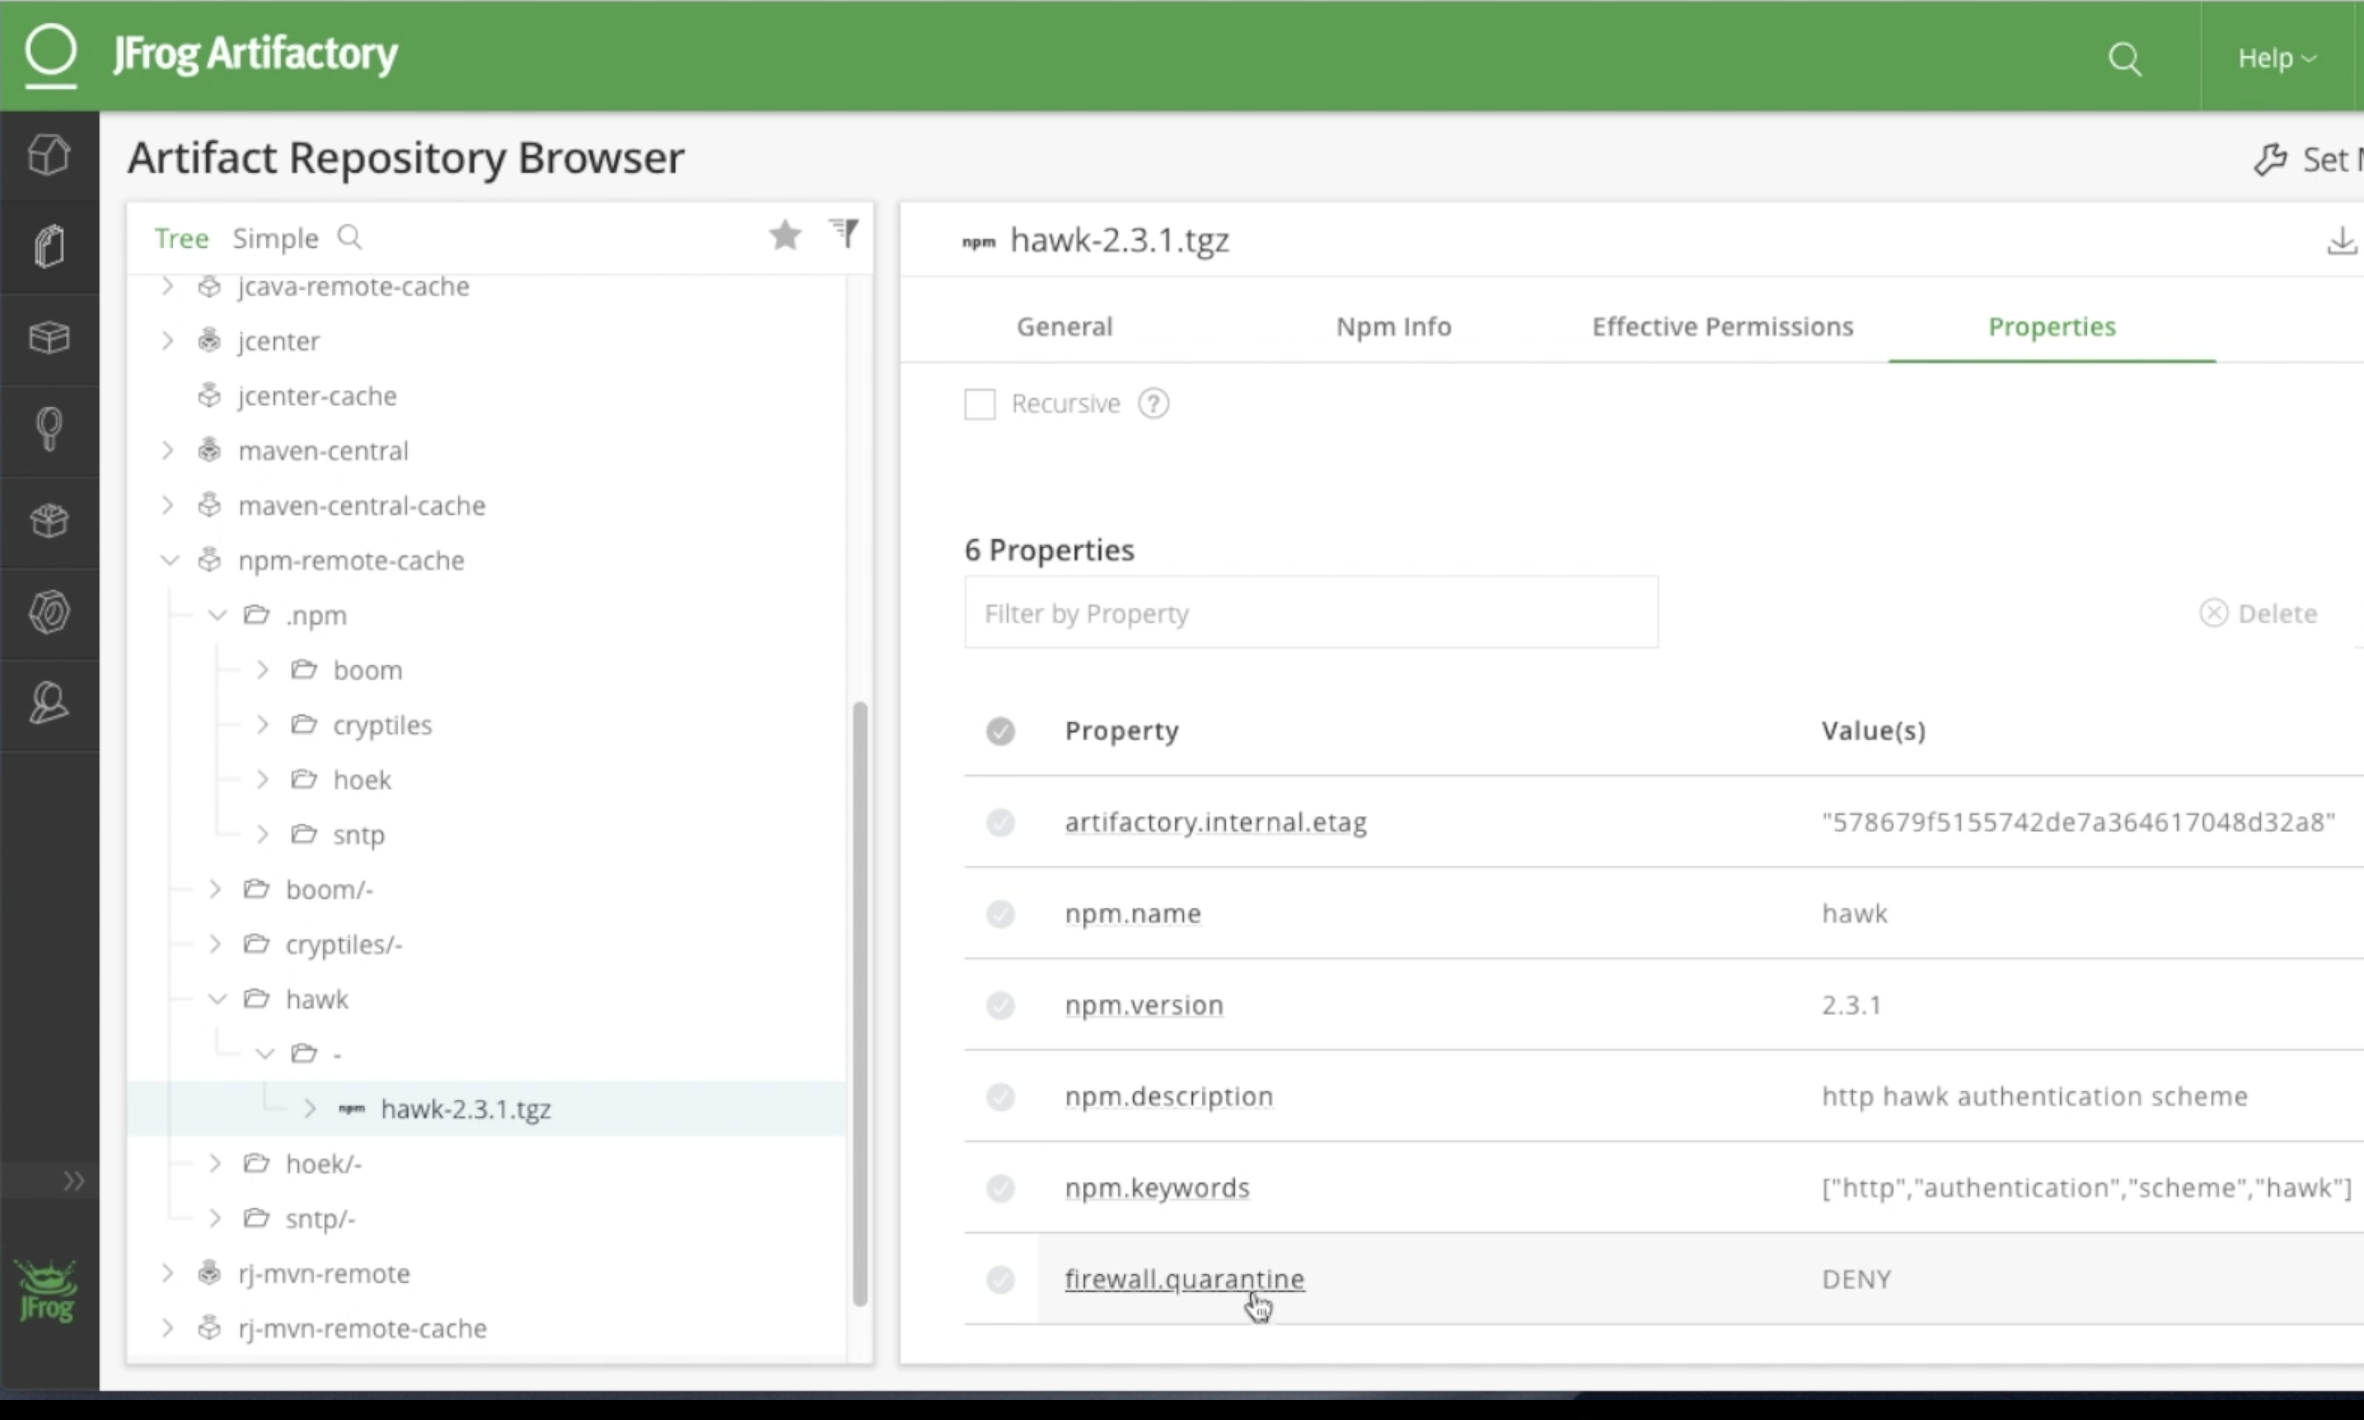Click the download artifact icon
2364x1420 pixels.
(x=2341, y=241)
